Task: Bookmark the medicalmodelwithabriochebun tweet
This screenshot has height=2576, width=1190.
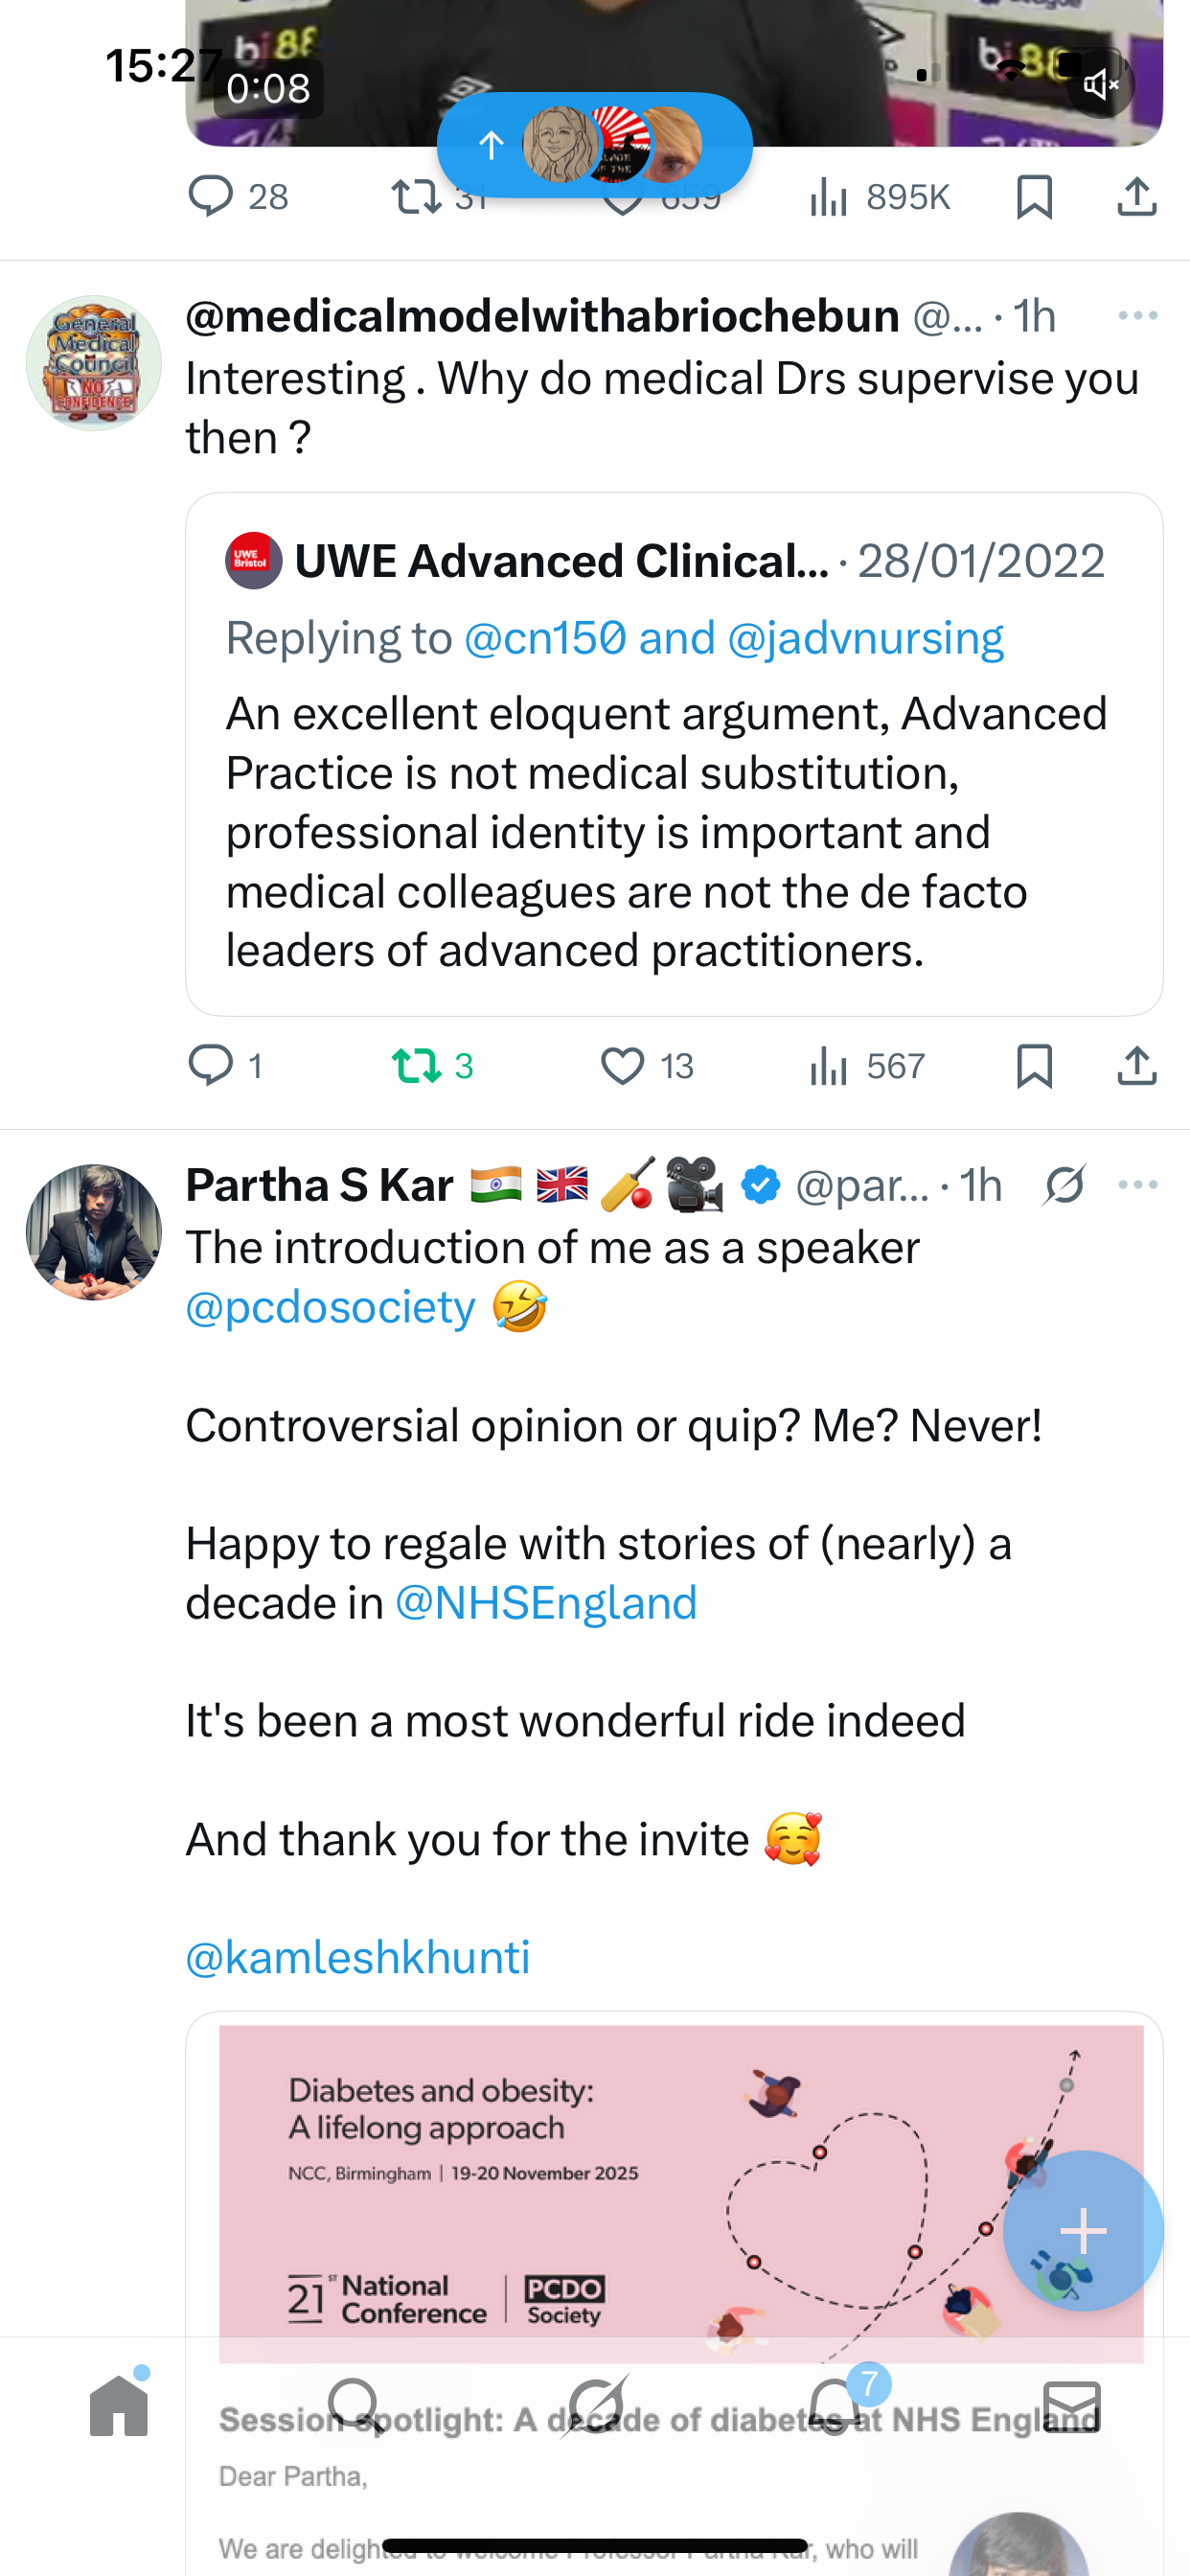Action: pos(1034,1066)
